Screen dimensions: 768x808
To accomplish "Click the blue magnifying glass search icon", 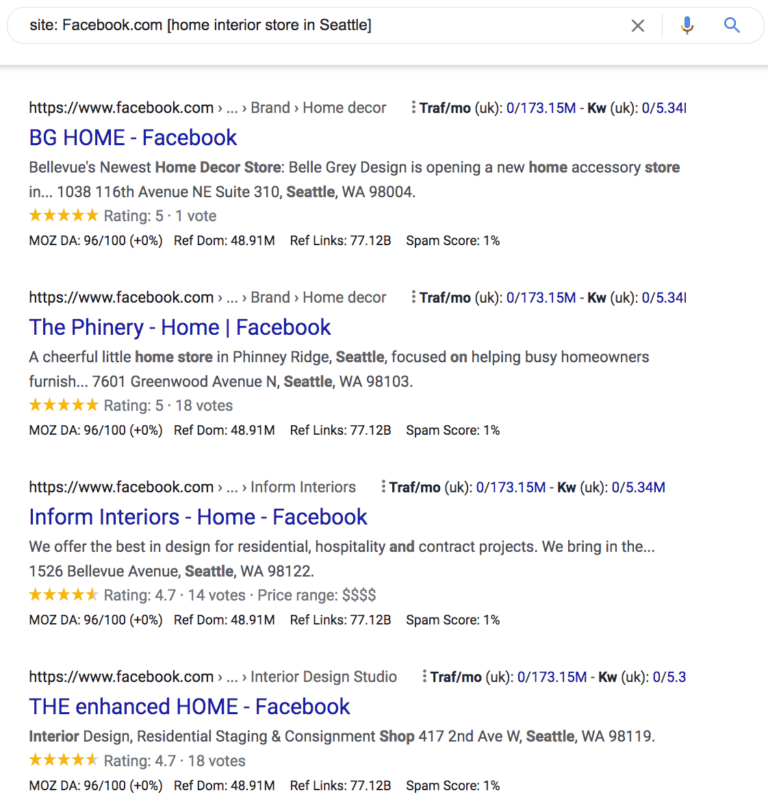I will click(731, 25).
